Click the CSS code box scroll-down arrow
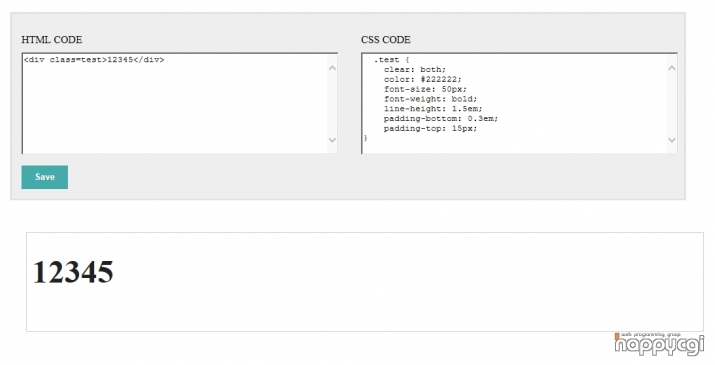 (x=672, y=140)
